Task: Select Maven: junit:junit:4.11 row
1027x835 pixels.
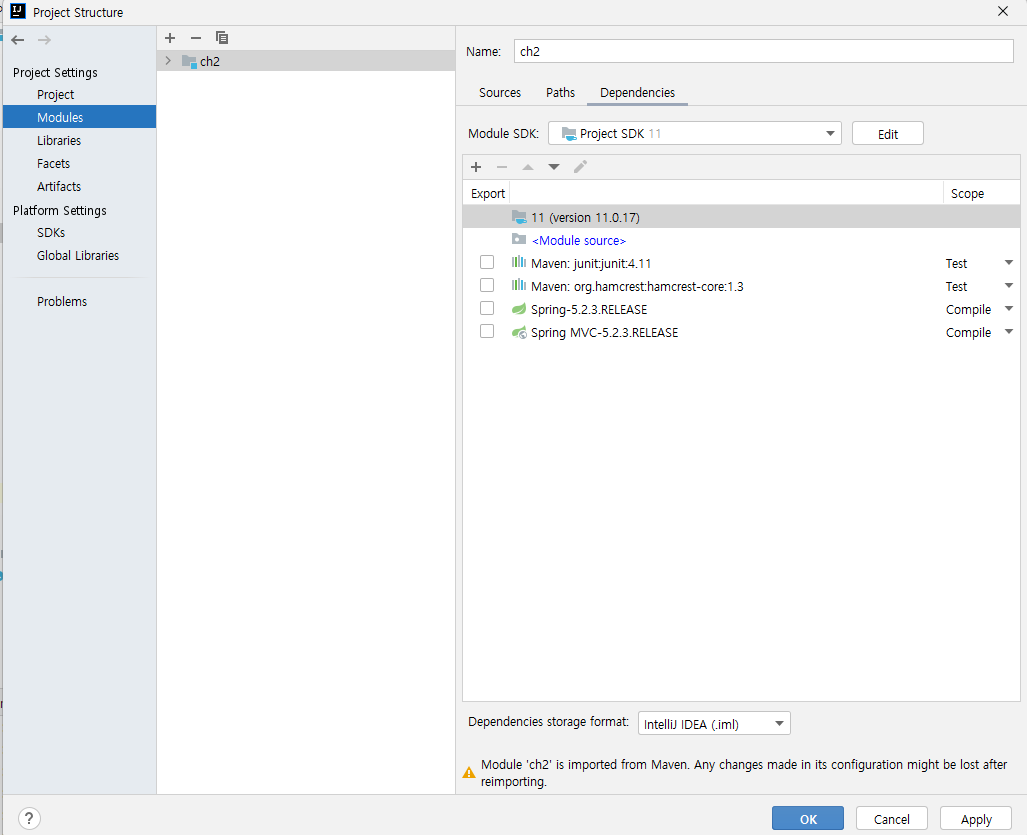Action: (741, 263)
